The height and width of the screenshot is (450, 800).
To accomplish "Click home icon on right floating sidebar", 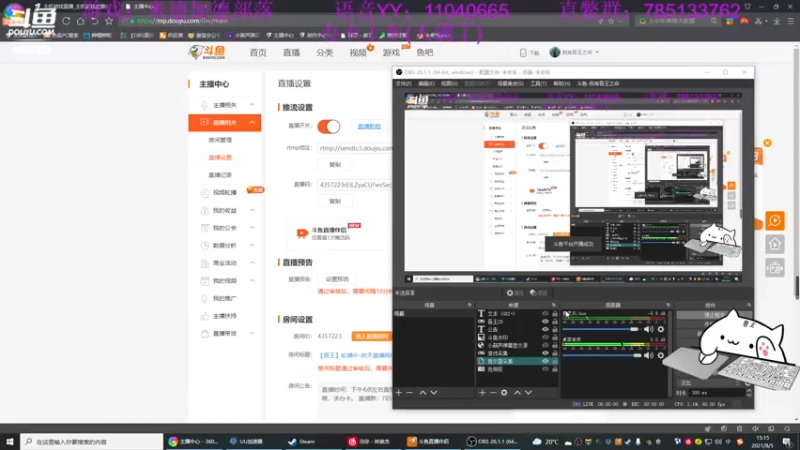I will click(x=774, y=244).
